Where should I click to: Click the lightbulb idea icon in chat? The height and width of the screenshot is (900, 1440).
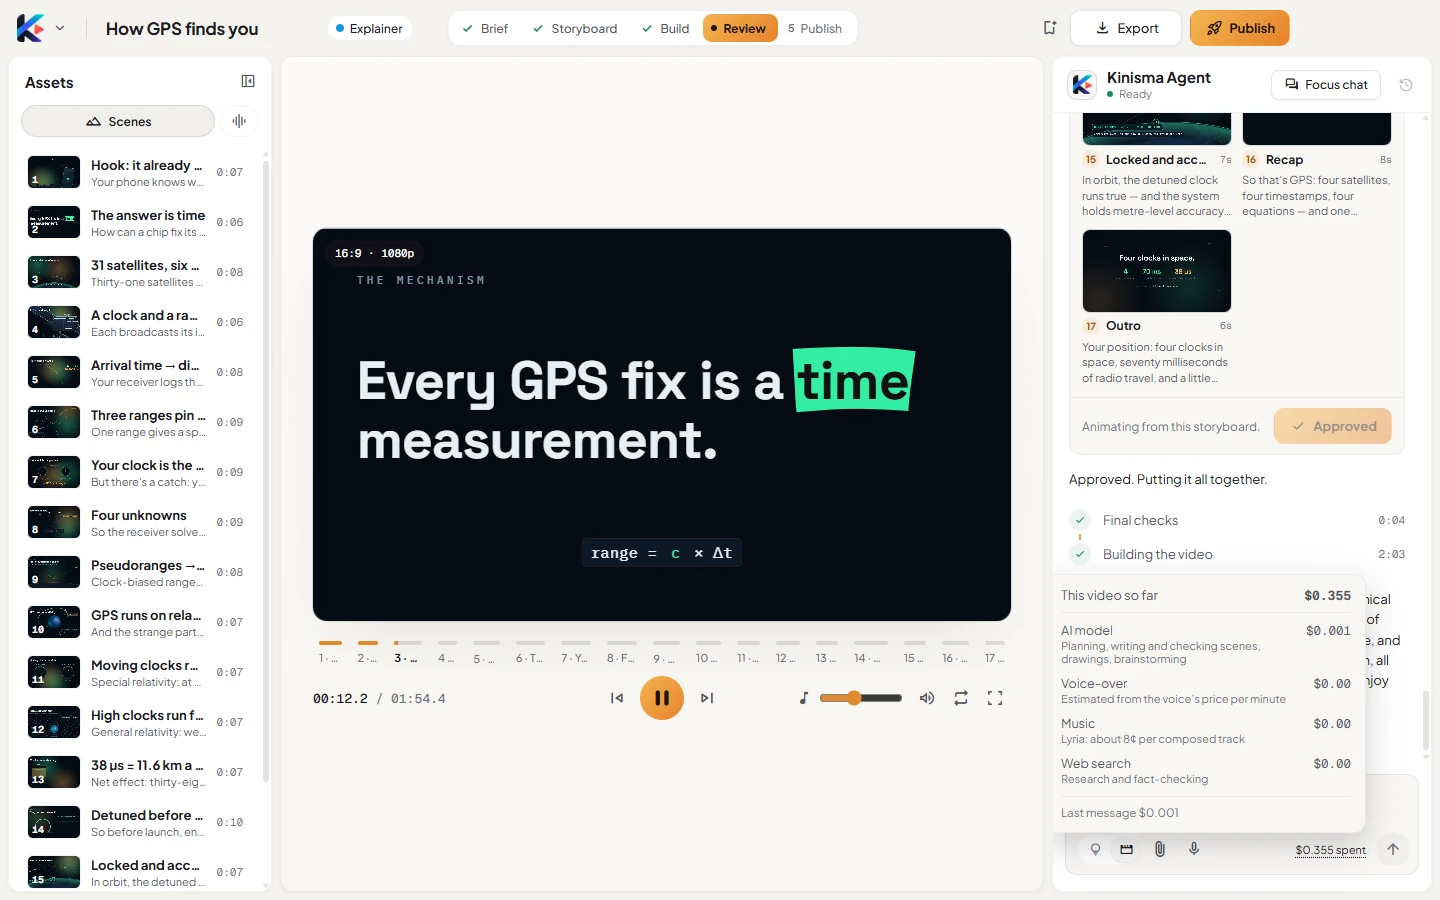click(1095, 849)
